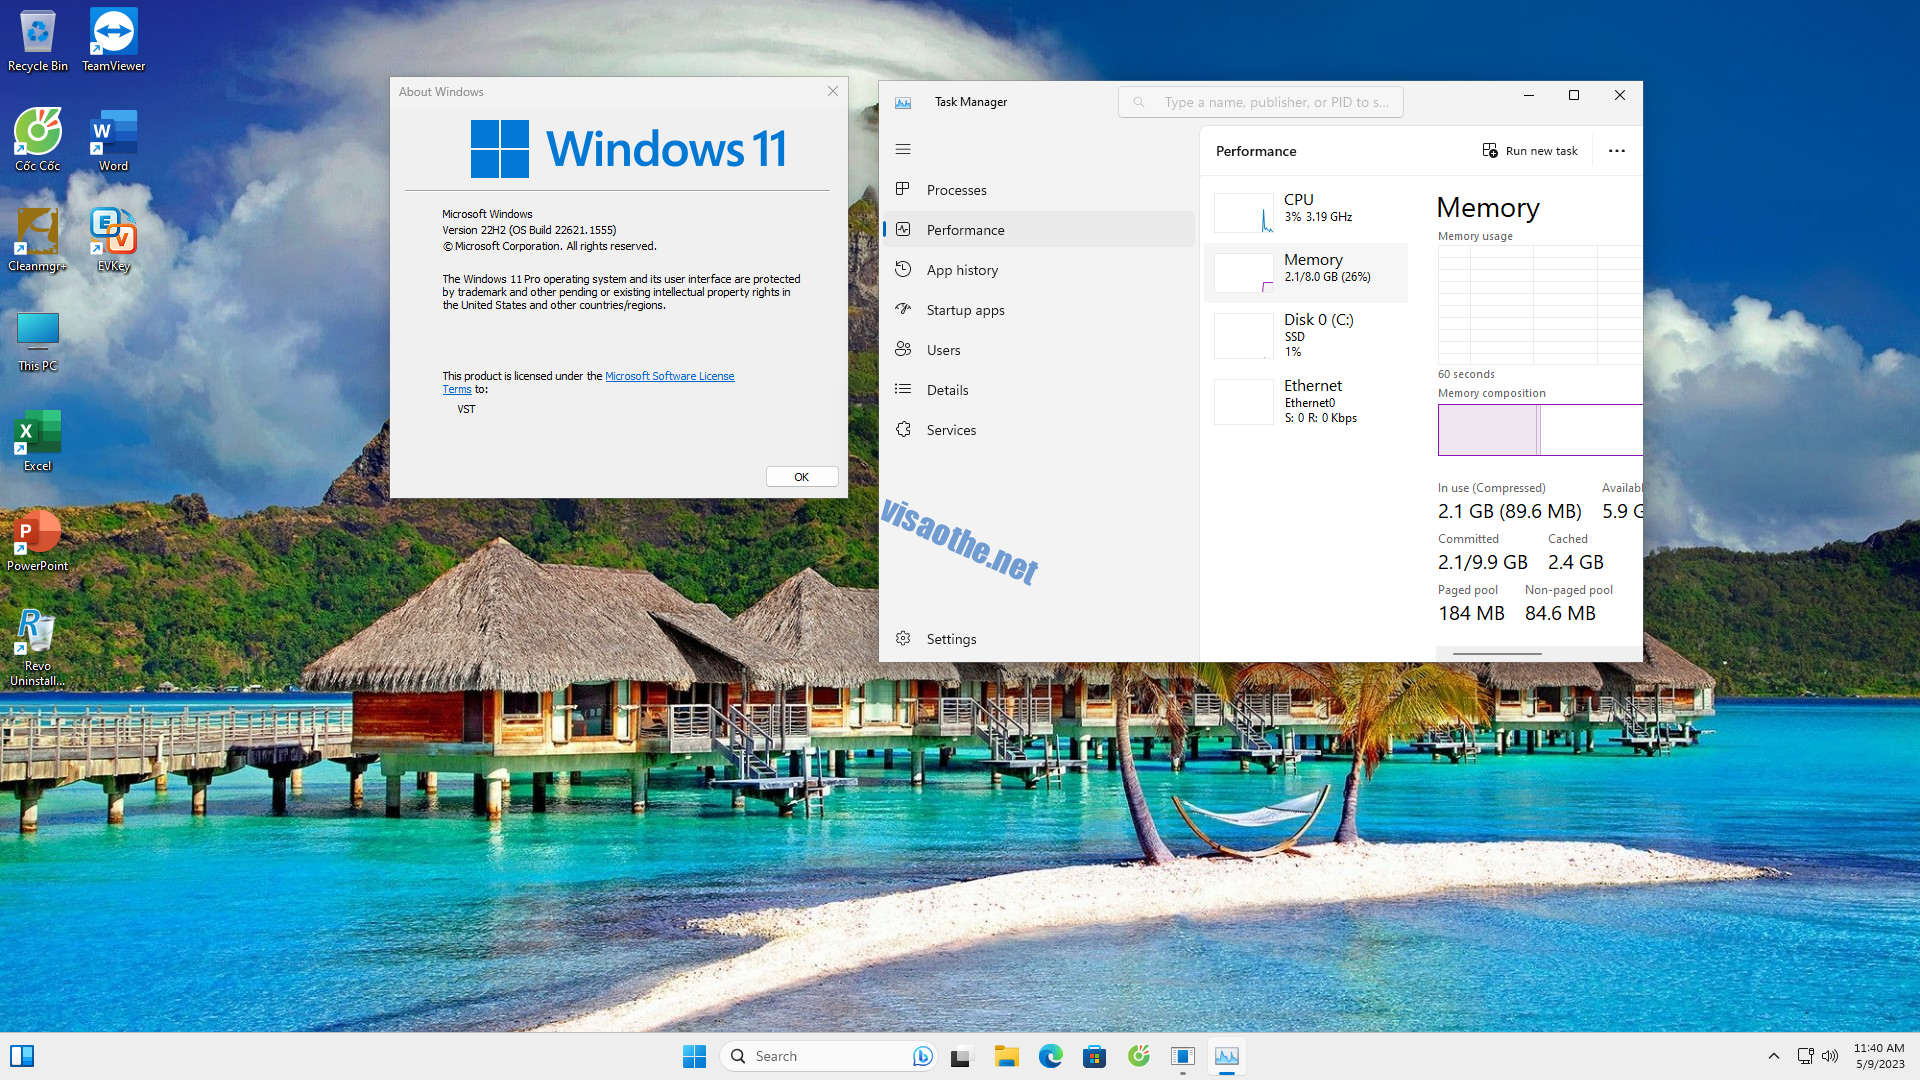
Task: Maximize the Task Manager window
Action: (1574, 96)
